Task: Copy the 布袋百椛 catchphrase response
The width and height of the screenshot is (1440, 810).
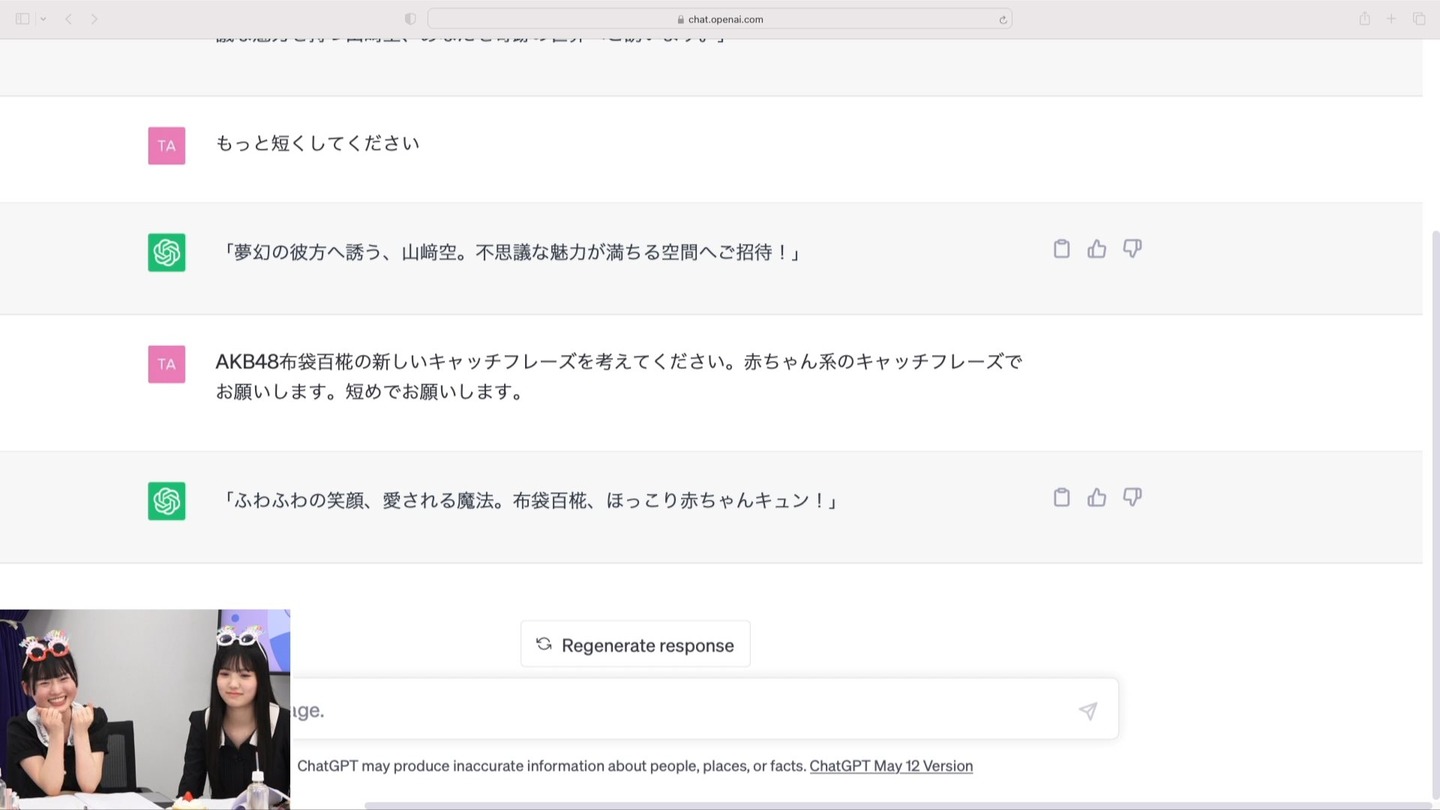Action: [1062, 498]
